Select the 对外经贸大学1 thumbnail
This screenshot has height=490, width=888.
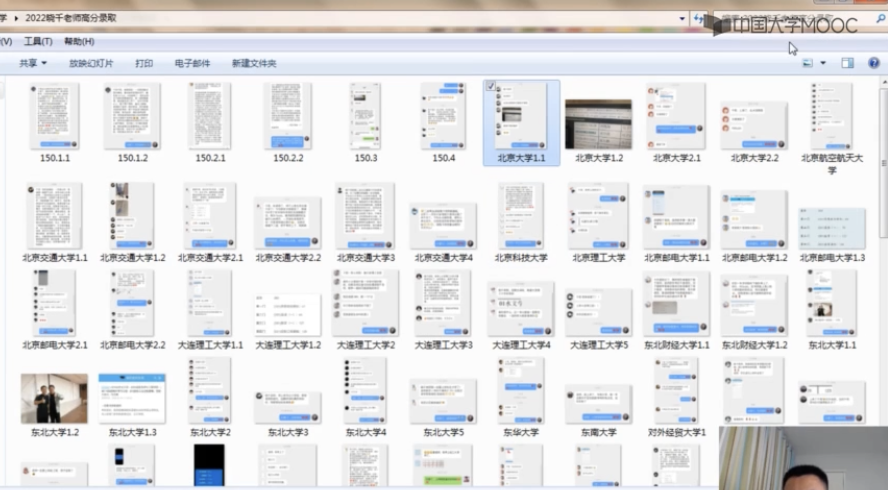676,390
